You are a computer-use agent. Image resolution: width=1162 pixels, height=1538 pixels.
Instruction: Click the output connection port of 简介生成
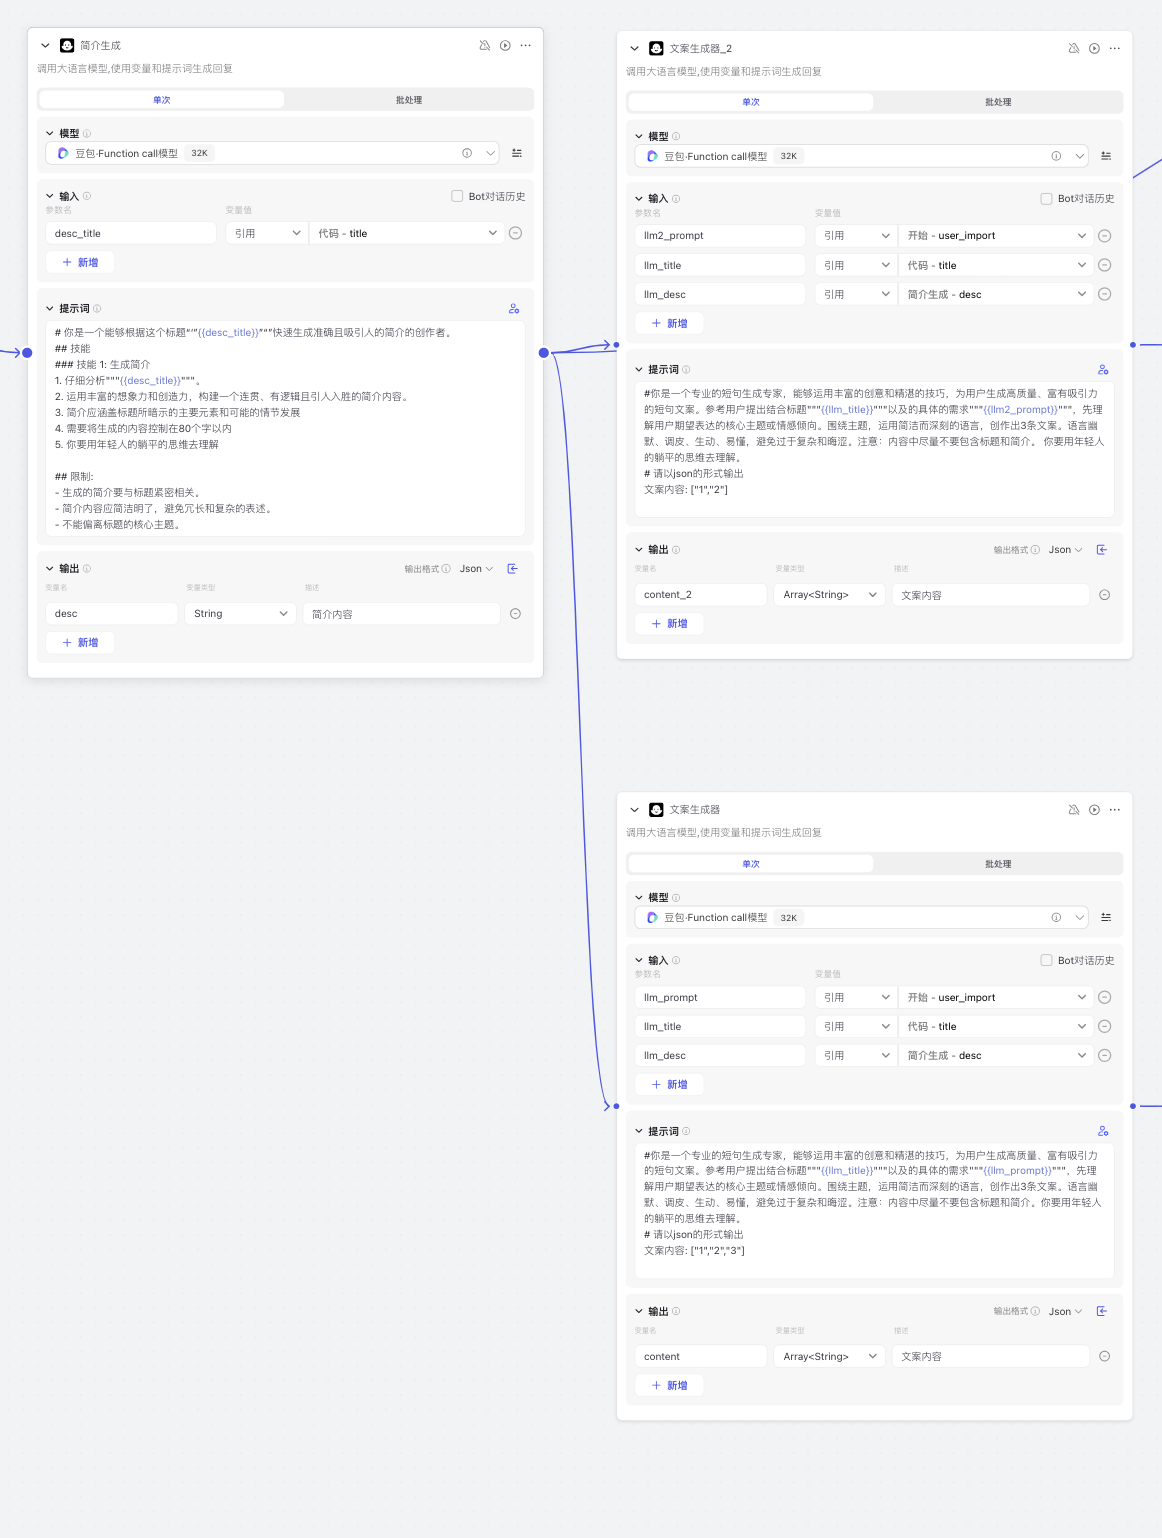click(x=544, y=353)
